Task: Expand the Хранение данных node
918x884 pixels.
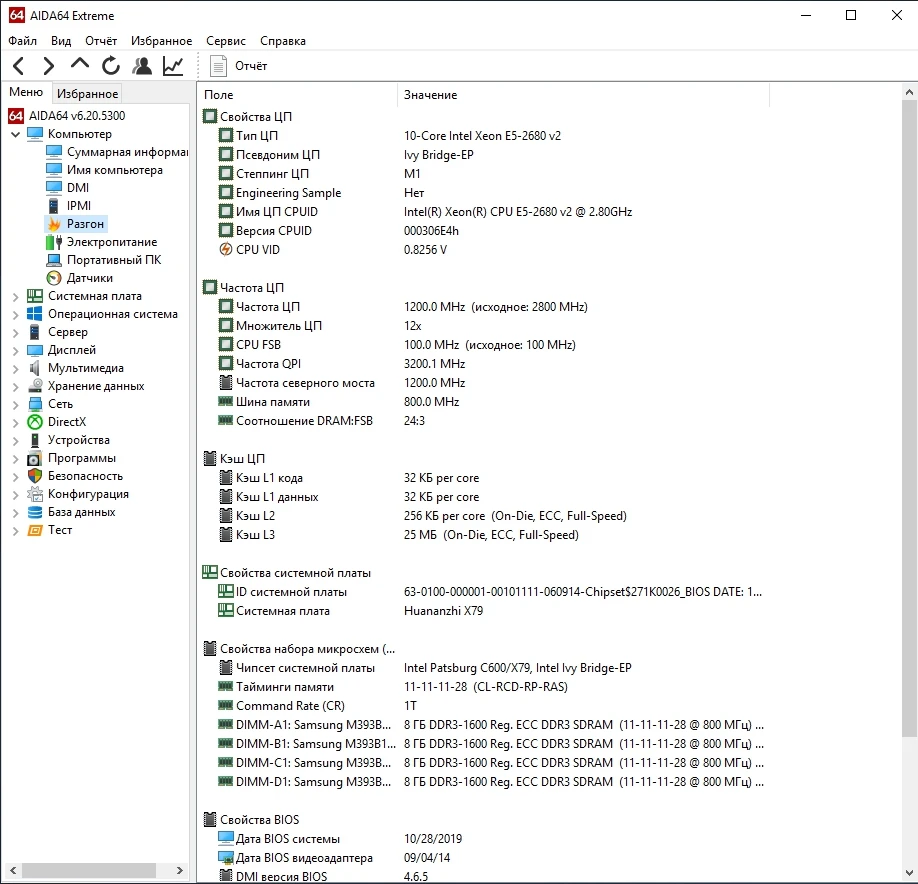Action: click(x=16, y=387)
